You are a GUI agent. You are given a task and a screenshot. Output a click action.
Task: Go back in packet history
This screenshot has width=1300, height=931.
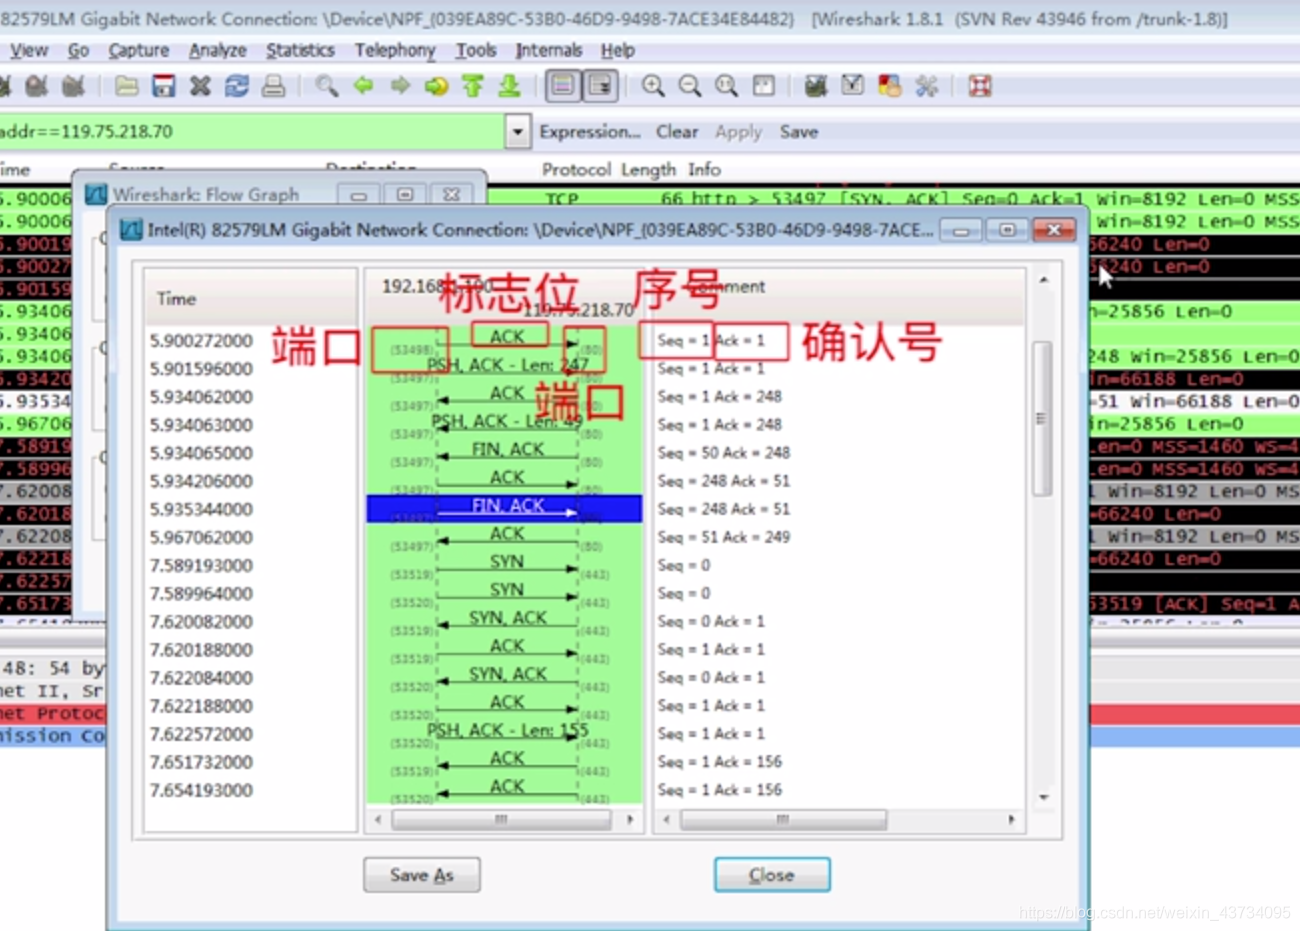[363, 87]
